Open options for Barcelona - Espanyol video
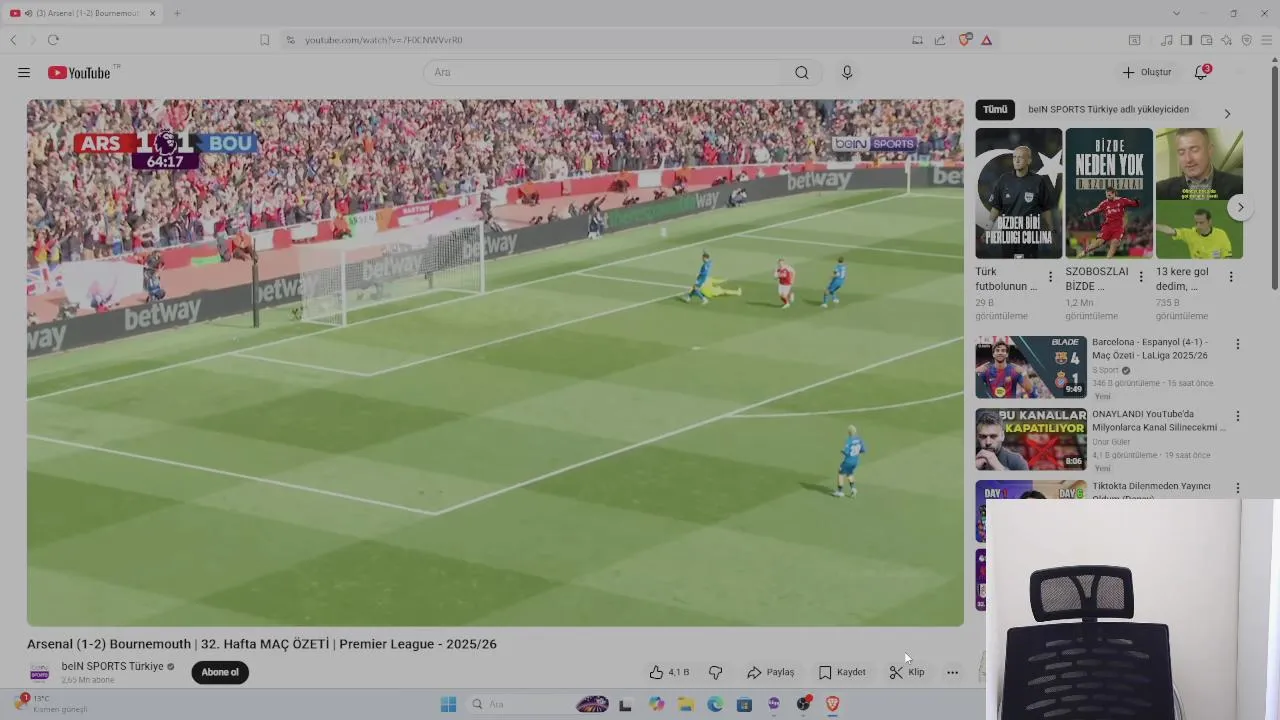This screenshot has height=720, width=1280. (x=1237, y=344)
